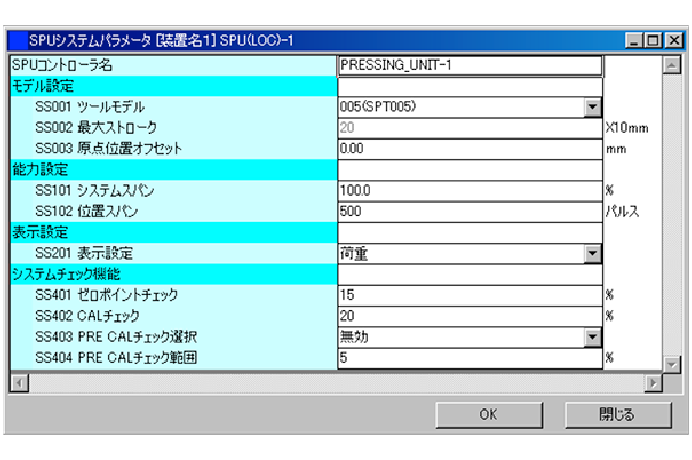Image resolution: width=692 pixels, height=460 pixels.
Task: Click the SS003 原点位置オフセット label
Action: 109,149
